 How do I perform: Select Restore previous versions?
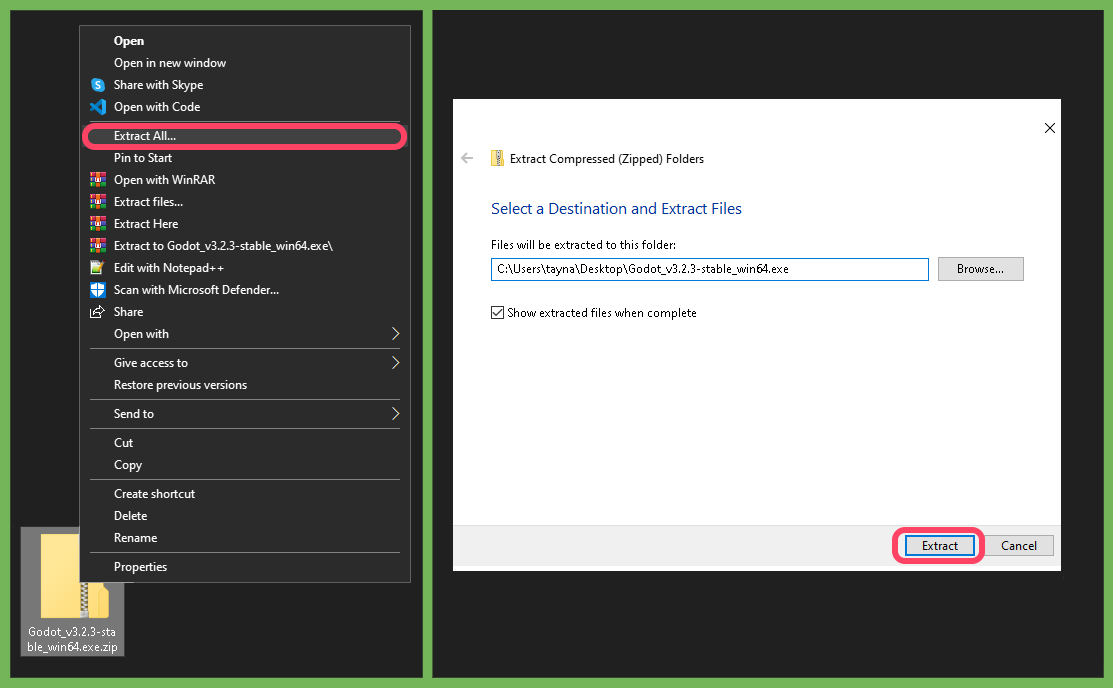(245, 386)
